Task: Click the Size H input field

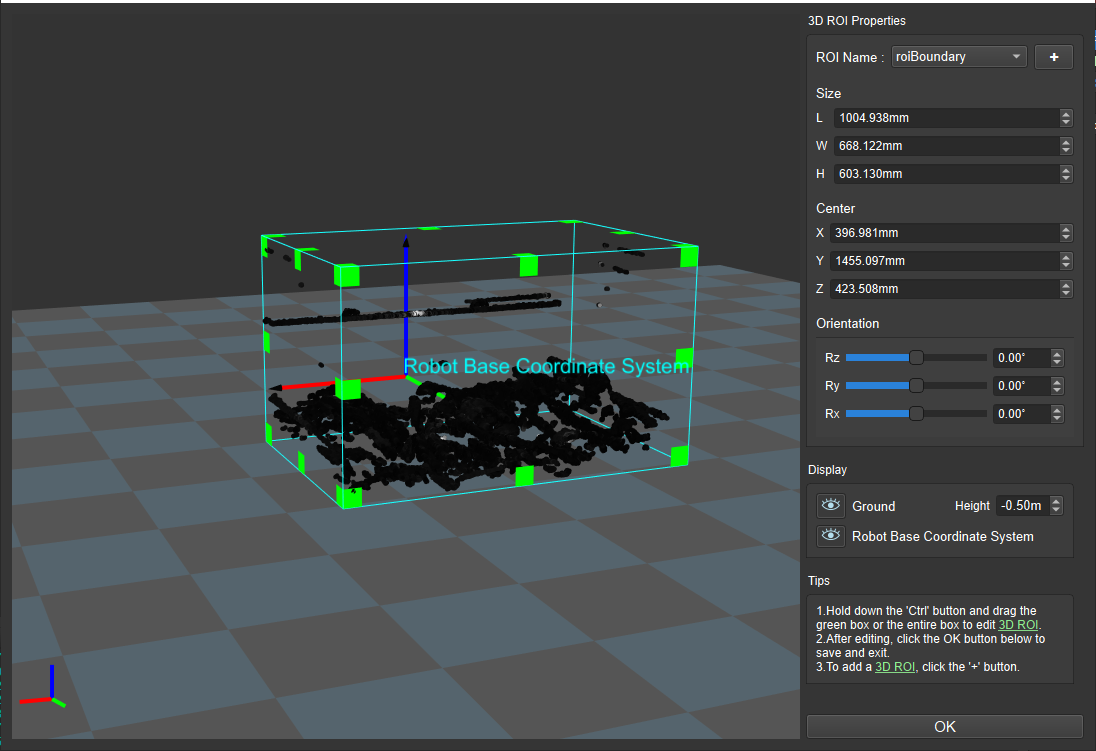Action: [946, 173]
